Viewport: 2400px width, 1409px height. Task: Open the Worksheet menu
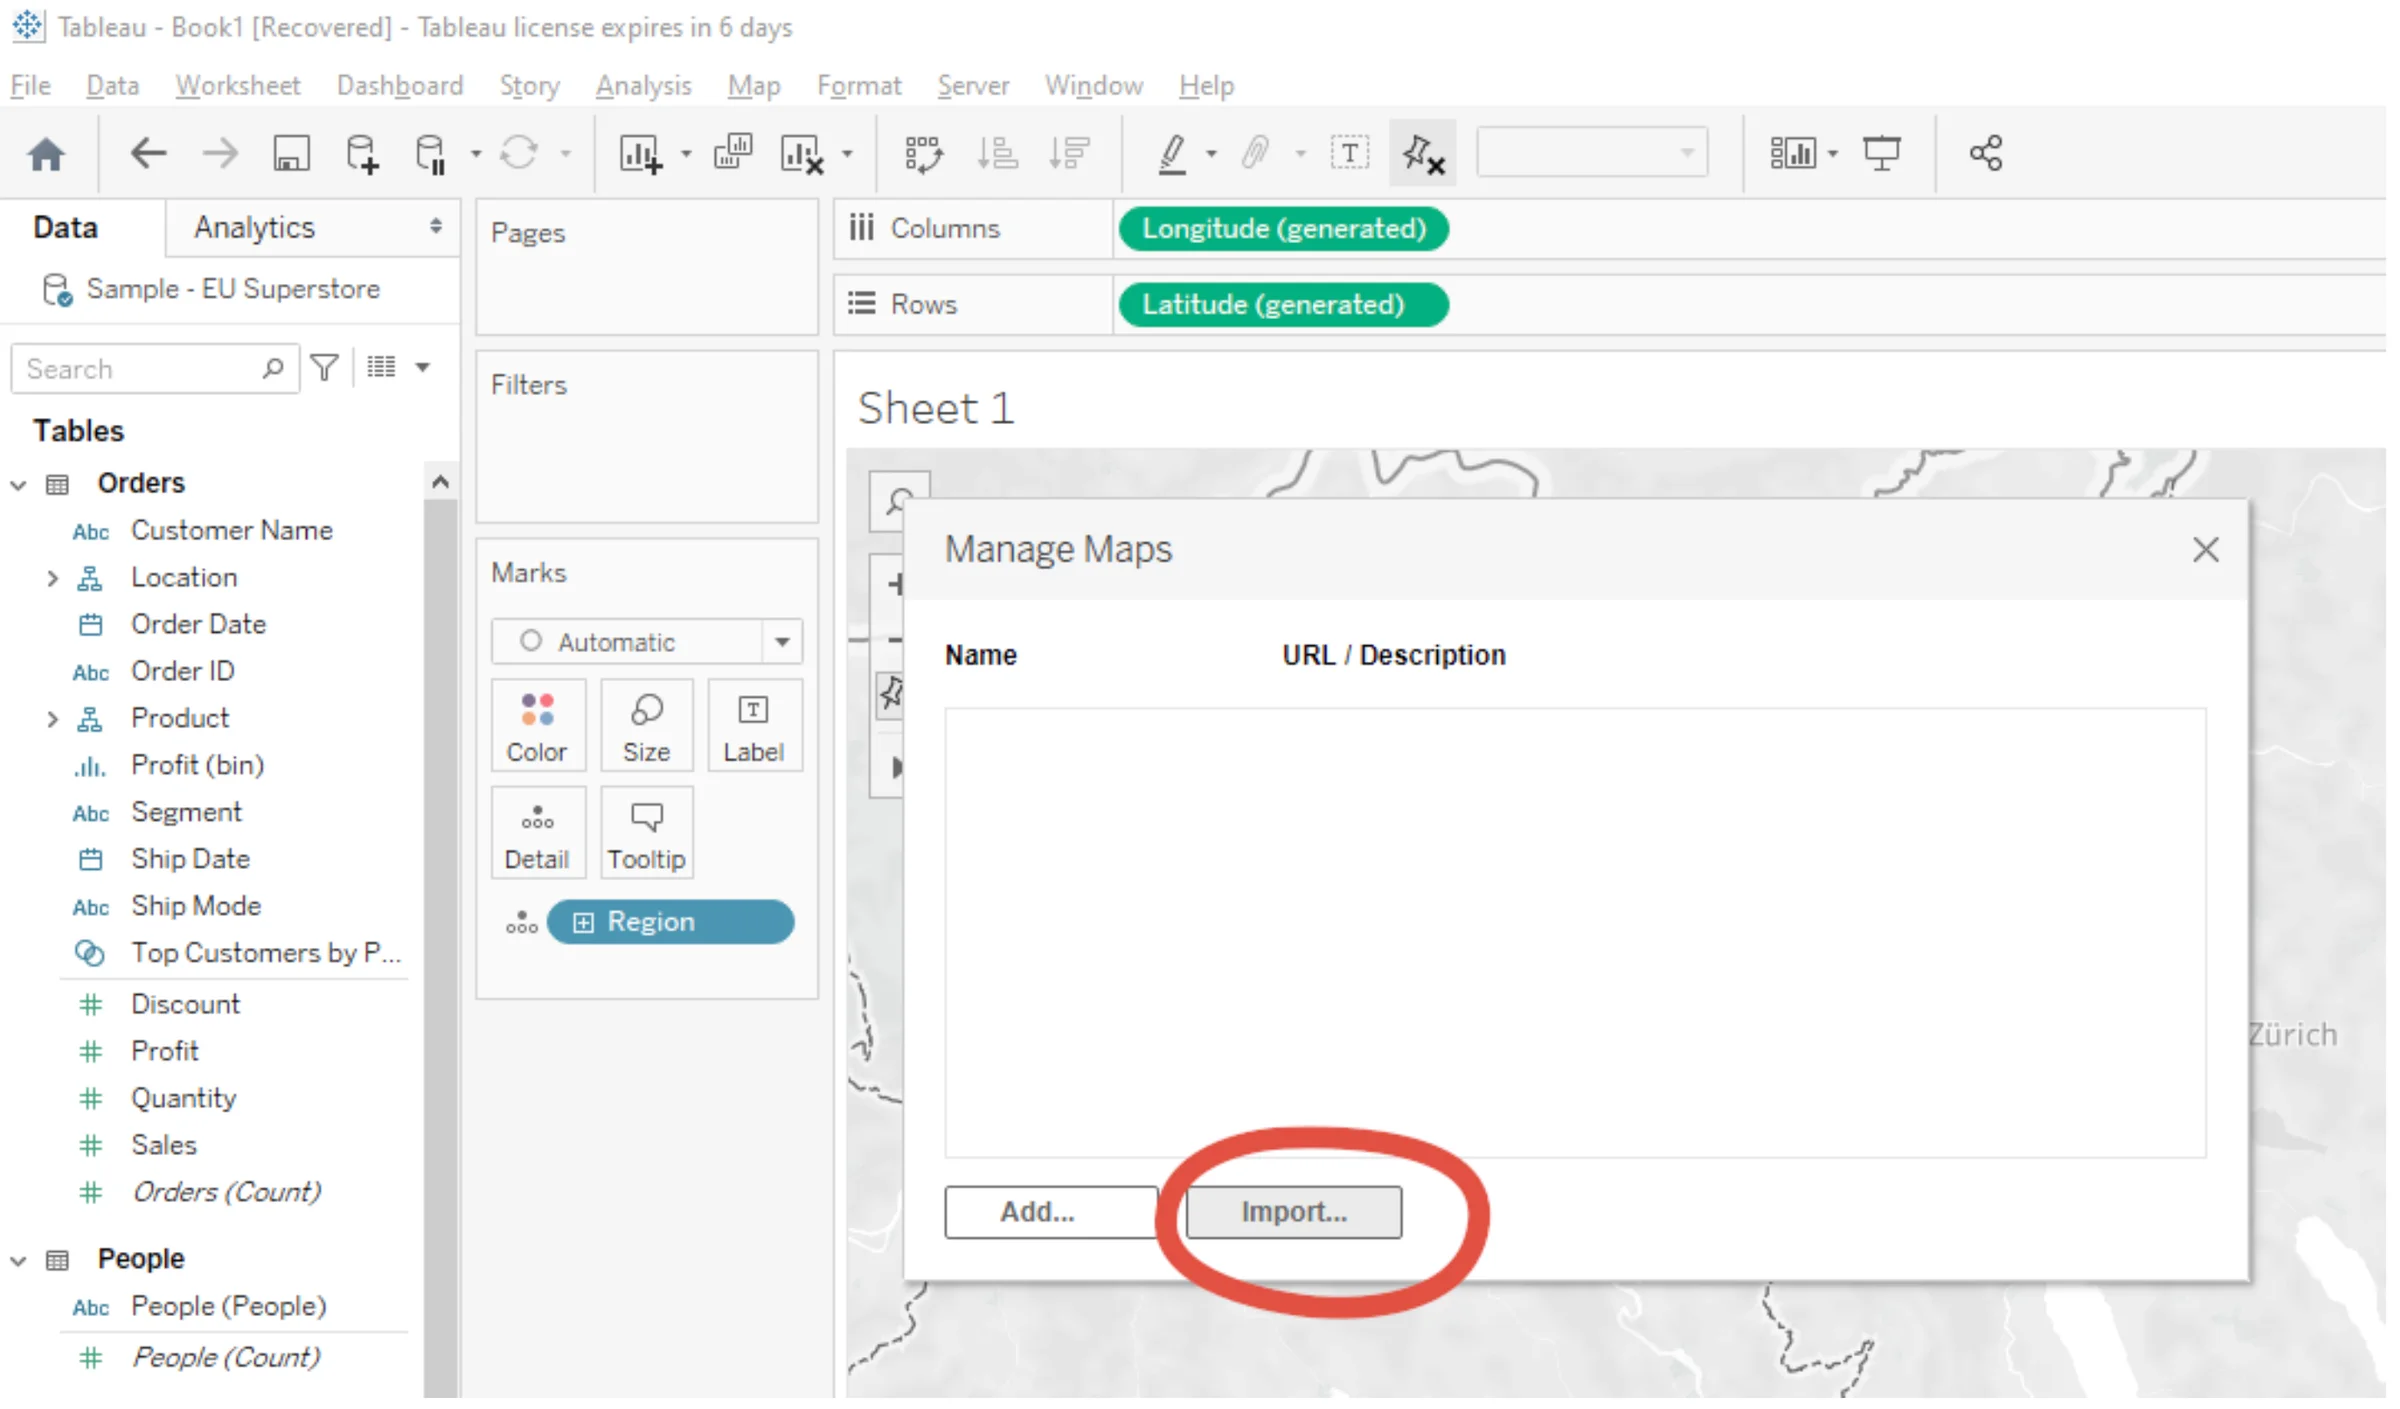click(238, 86)
